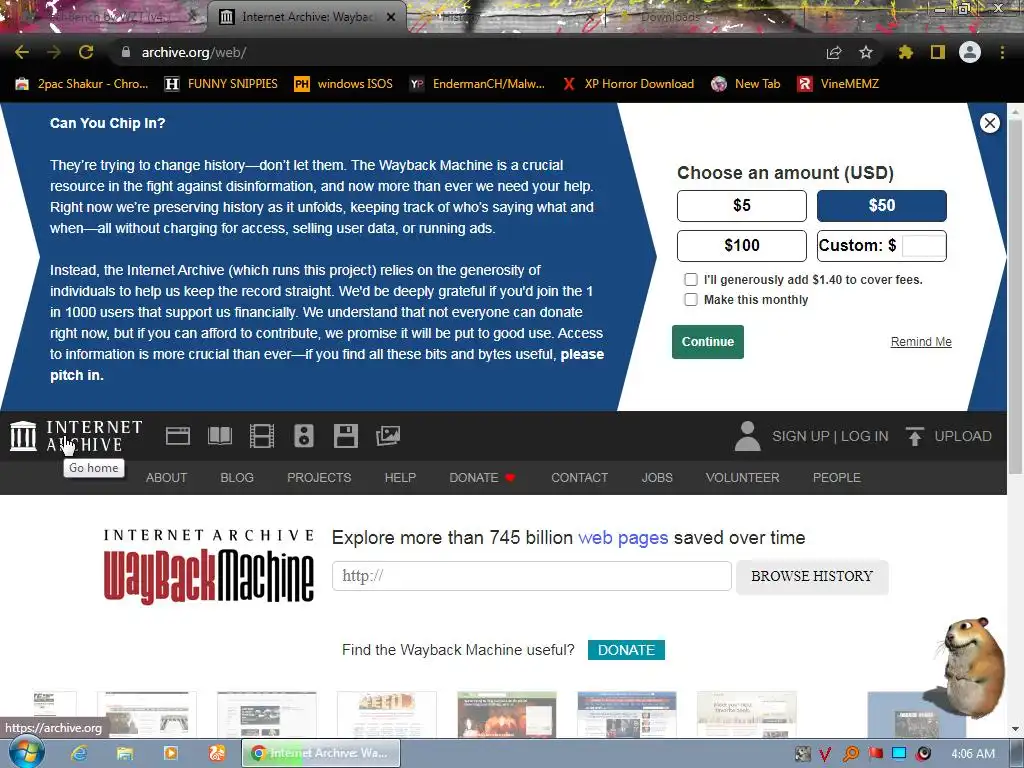Click the SIGN UP | LOG IN link
Screen dimensions: 1024x768
click(x=830, y=436)
